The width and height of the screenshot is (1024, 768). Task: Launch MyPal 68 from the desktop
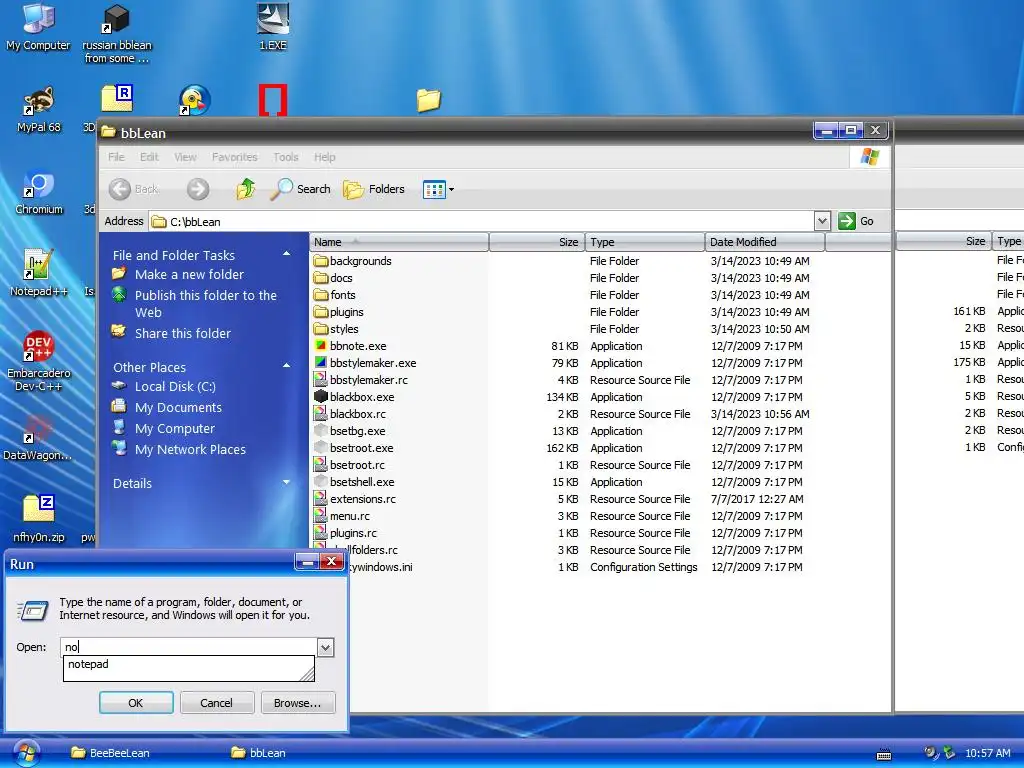point(39,109)
